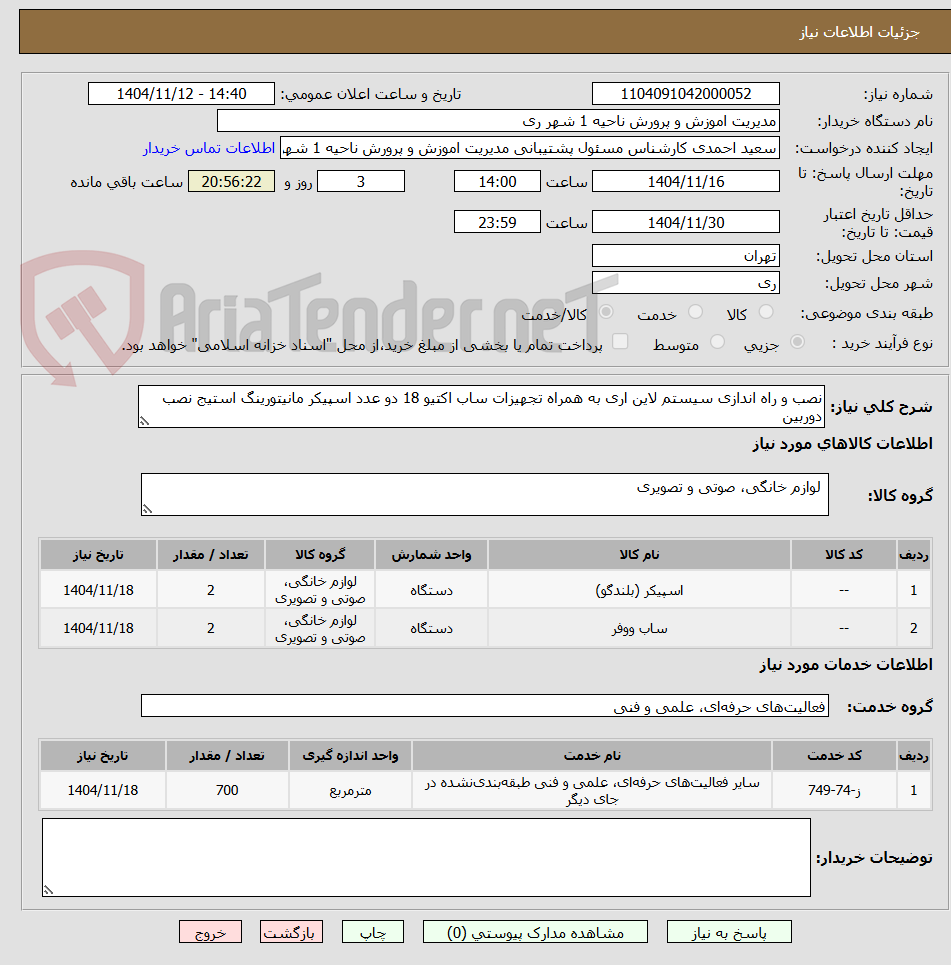The height and width of the screenshot is (965, 951).
Task: Click the گروه کالا text area
Action: pos(484,494)
